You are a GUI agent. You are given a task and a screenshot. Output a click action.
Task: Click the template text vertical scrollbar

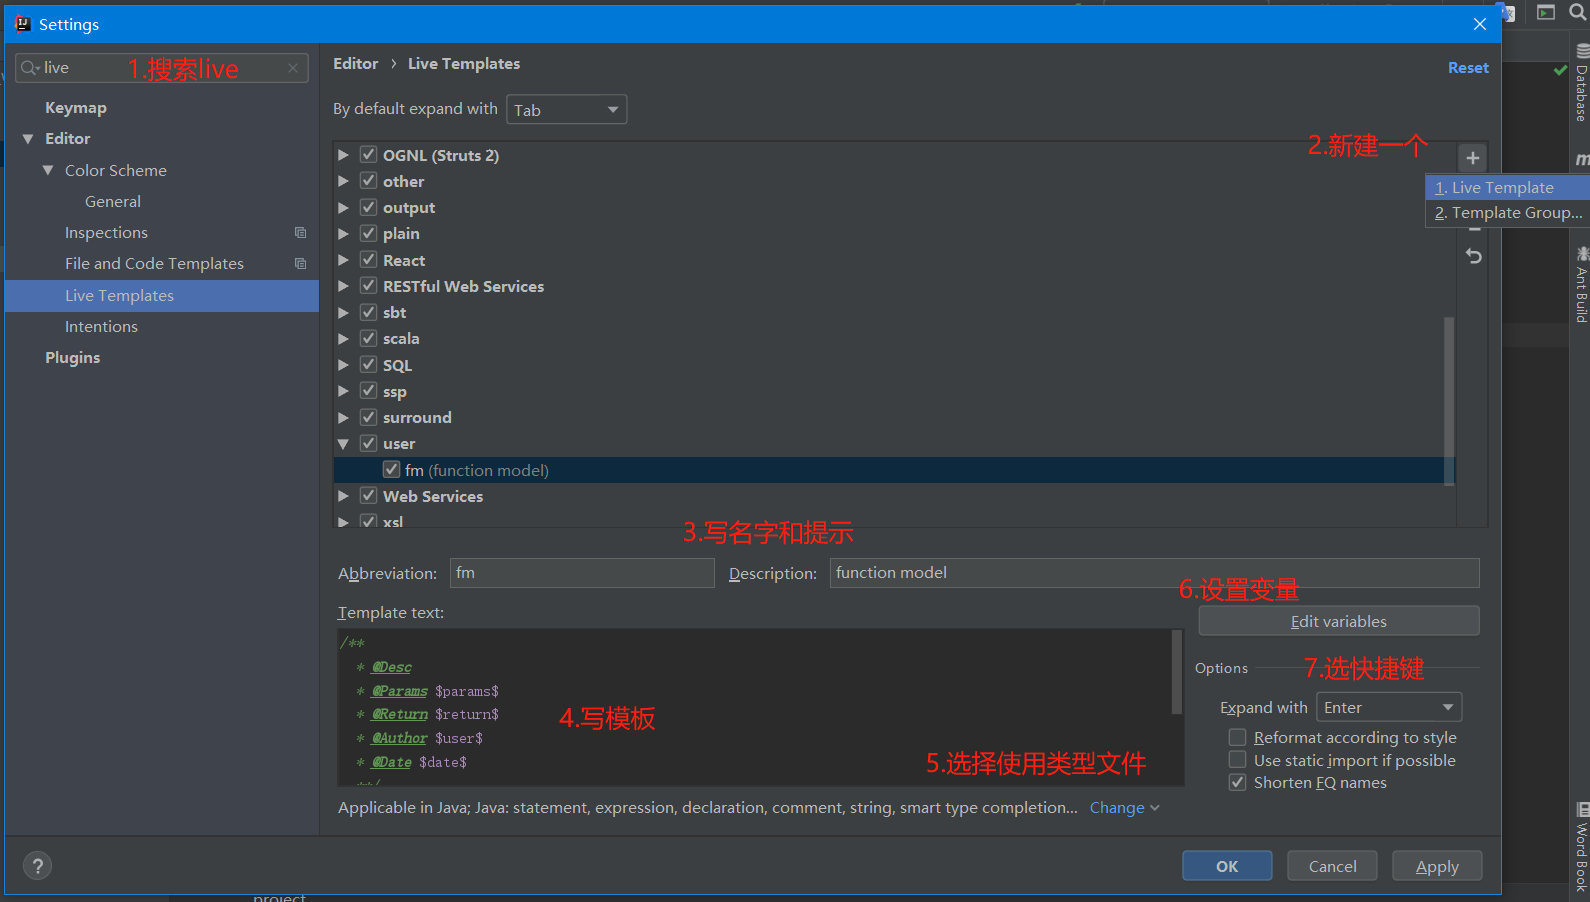pyautogui.click(x=1177, y=672)
